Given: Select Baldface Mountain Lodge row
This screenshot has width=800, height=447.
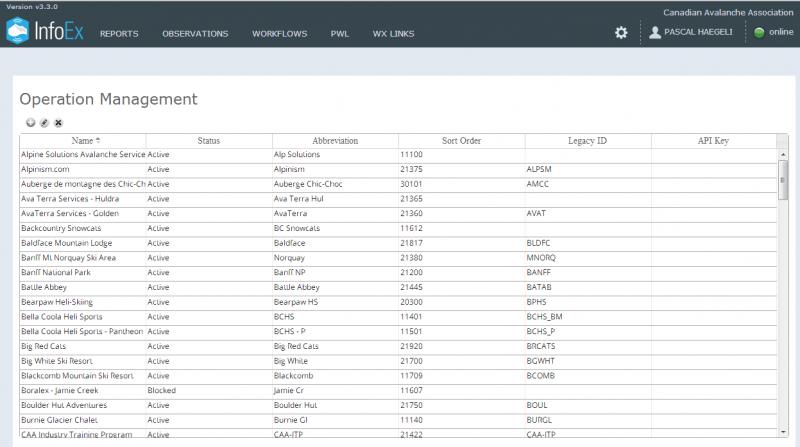Looking at the screenshot, I should point(398,243).
